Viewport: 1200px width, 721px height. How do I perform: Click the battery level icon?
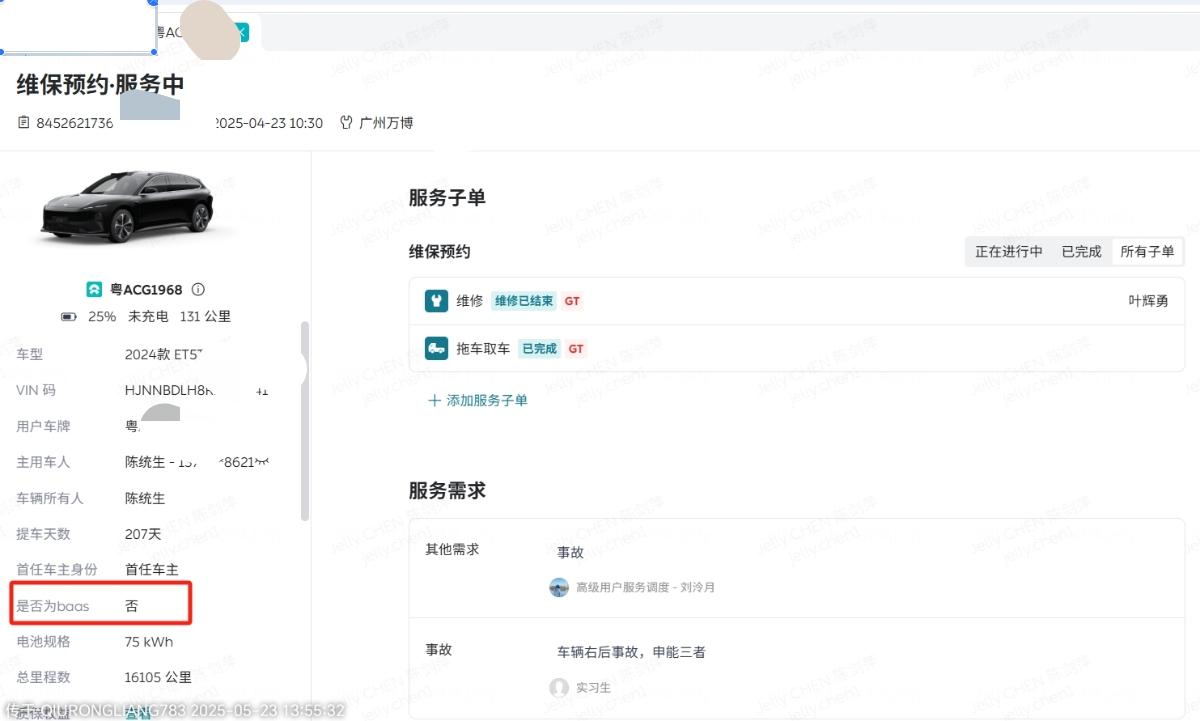coord(69,316)
